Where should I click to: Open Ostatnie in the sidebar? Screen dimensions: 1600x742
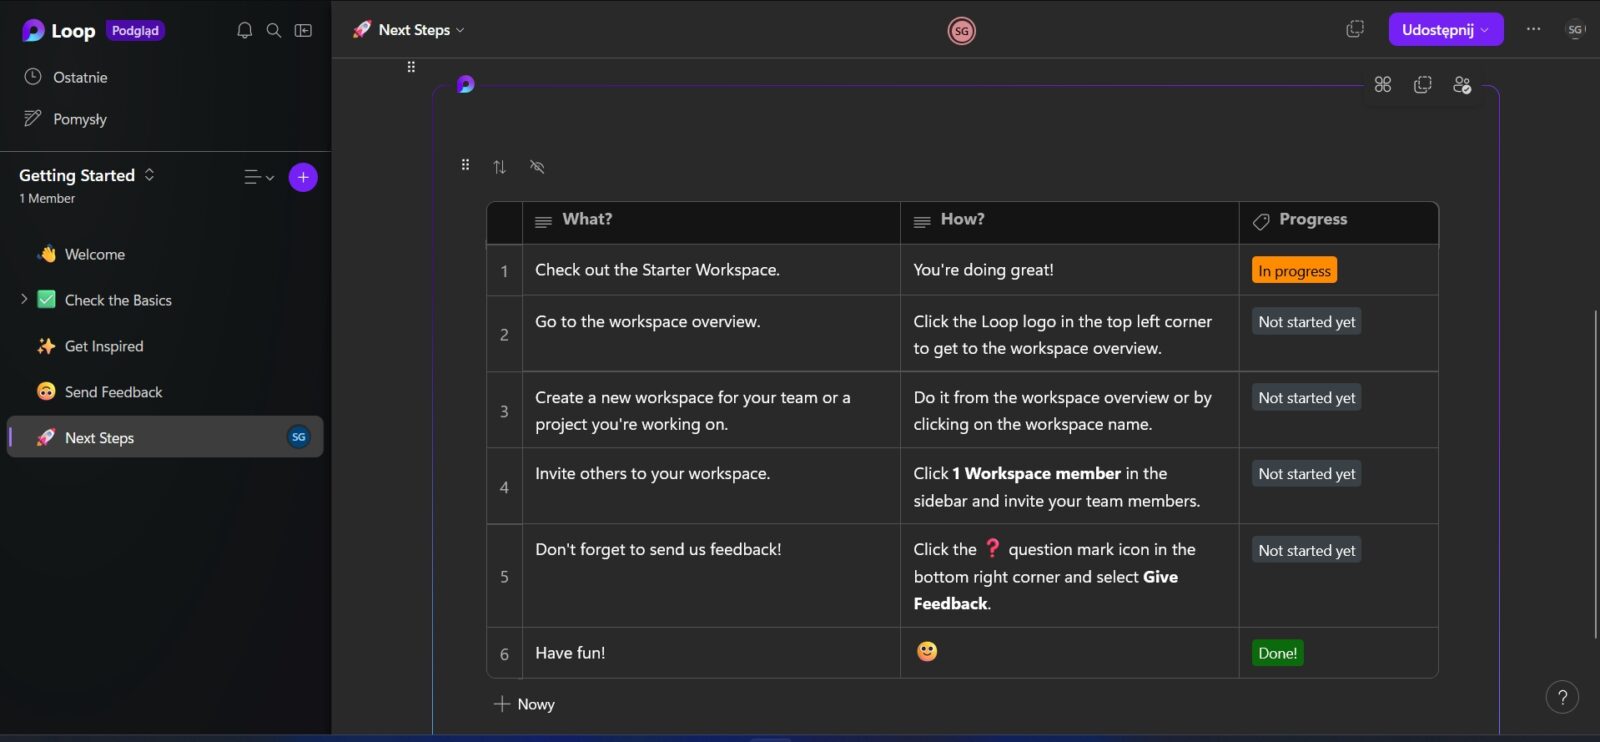coord(80,77)
